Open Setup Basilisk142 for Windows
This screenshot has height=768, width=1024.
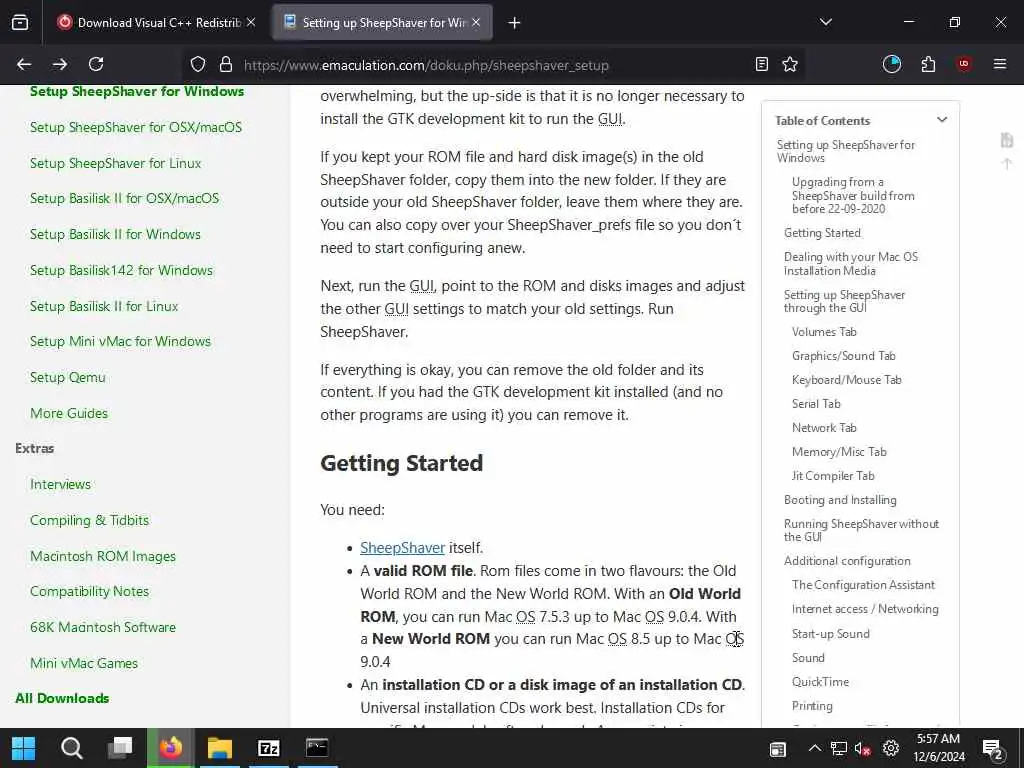point(121,270)
